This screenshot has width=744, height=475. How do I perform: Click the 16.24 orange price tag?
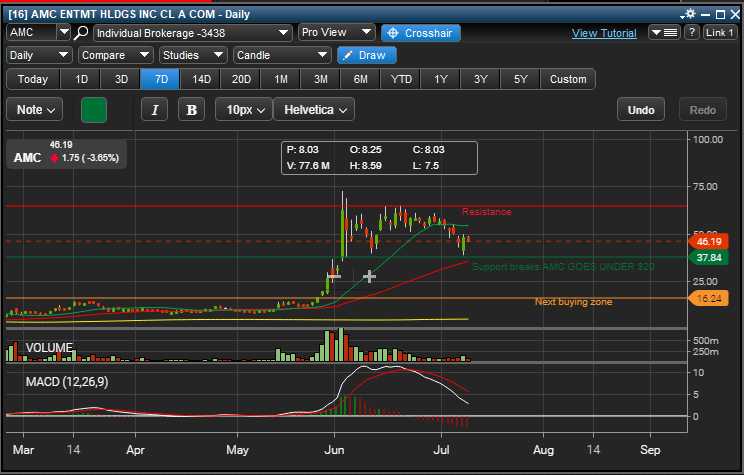pos(708,298)
